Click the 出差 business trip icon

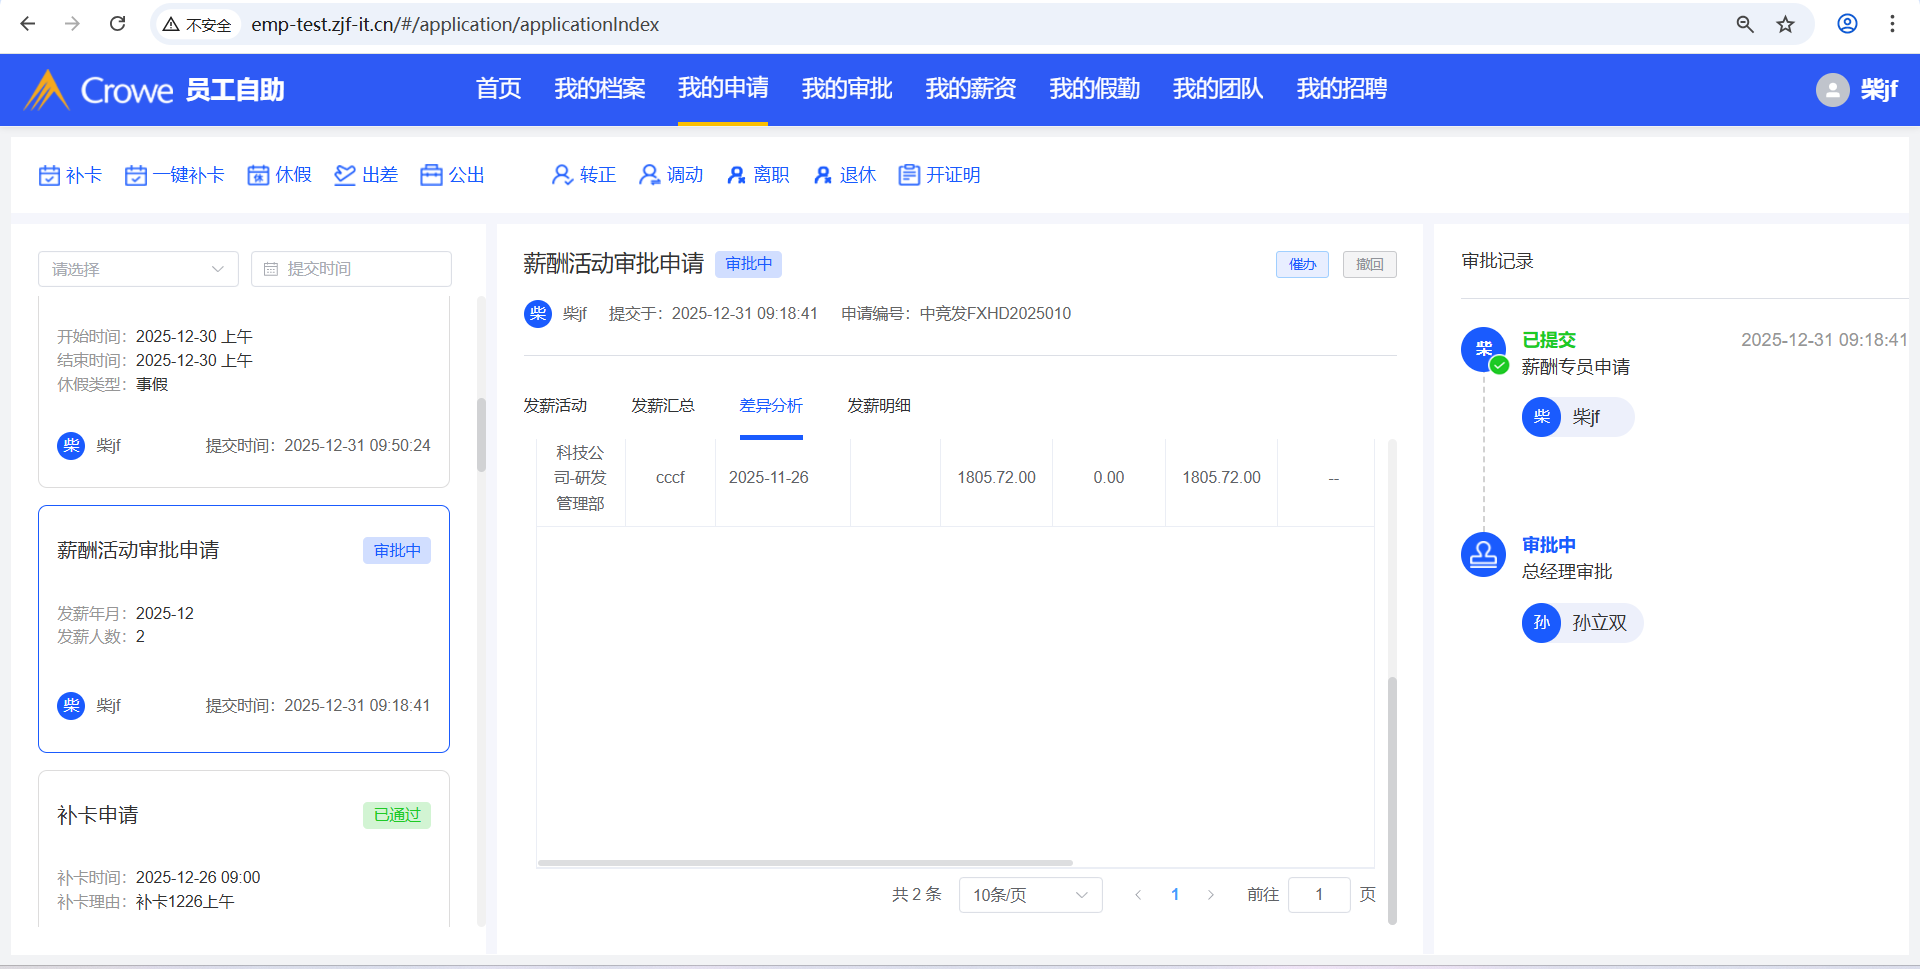click(345, 176)
